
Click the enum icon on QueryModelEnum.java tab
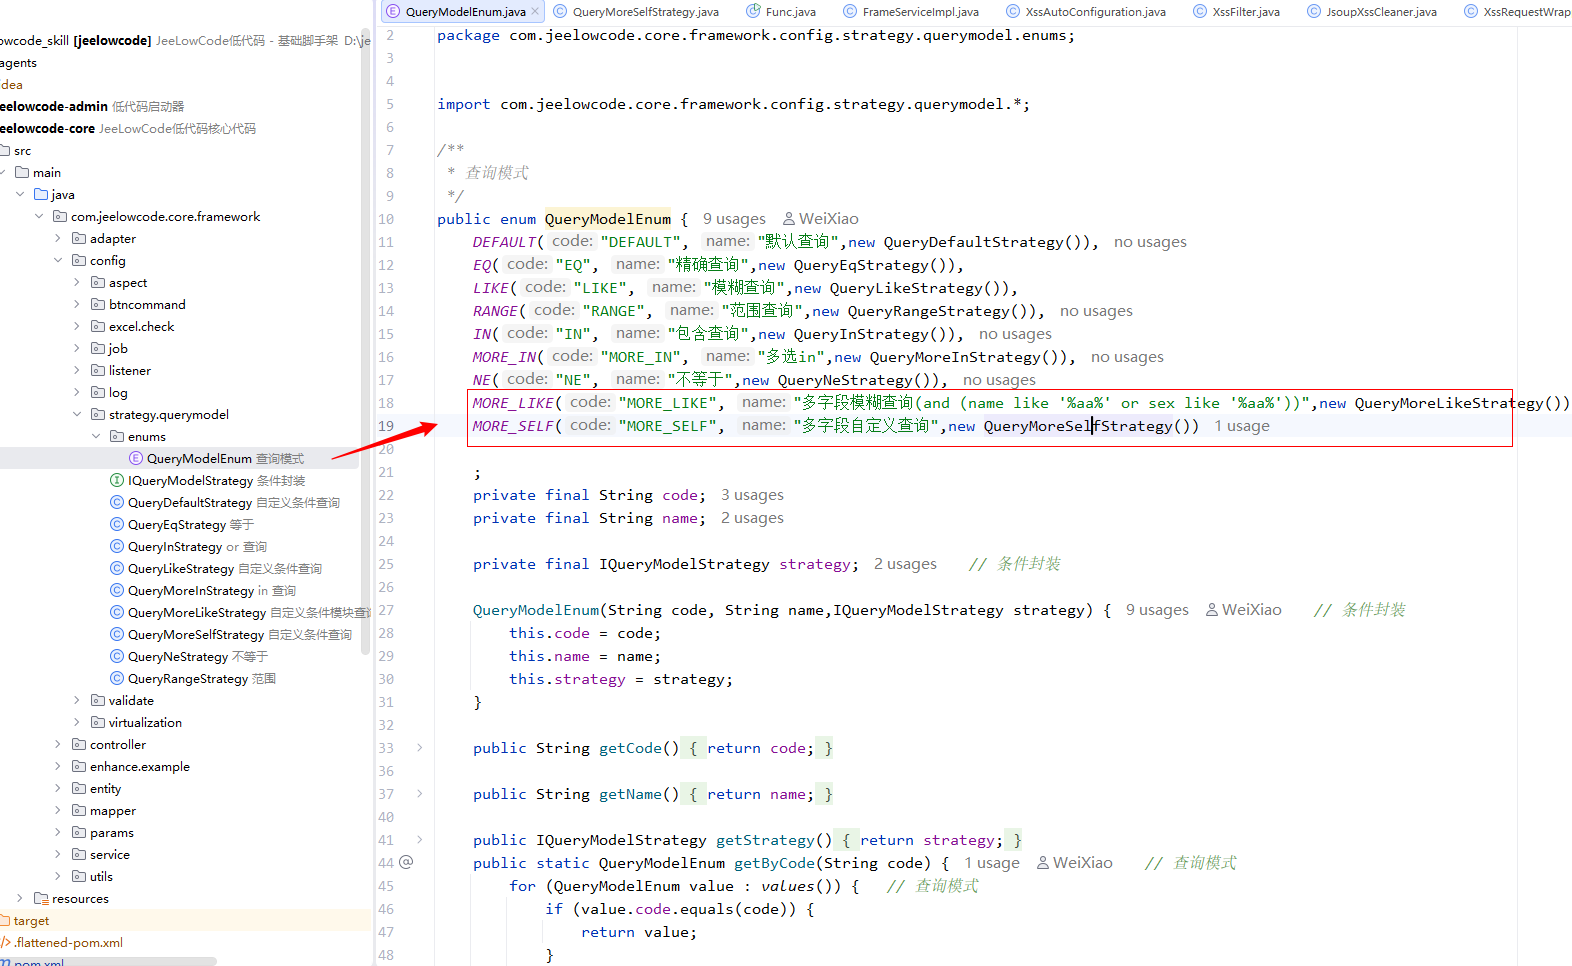click(393, 12)
